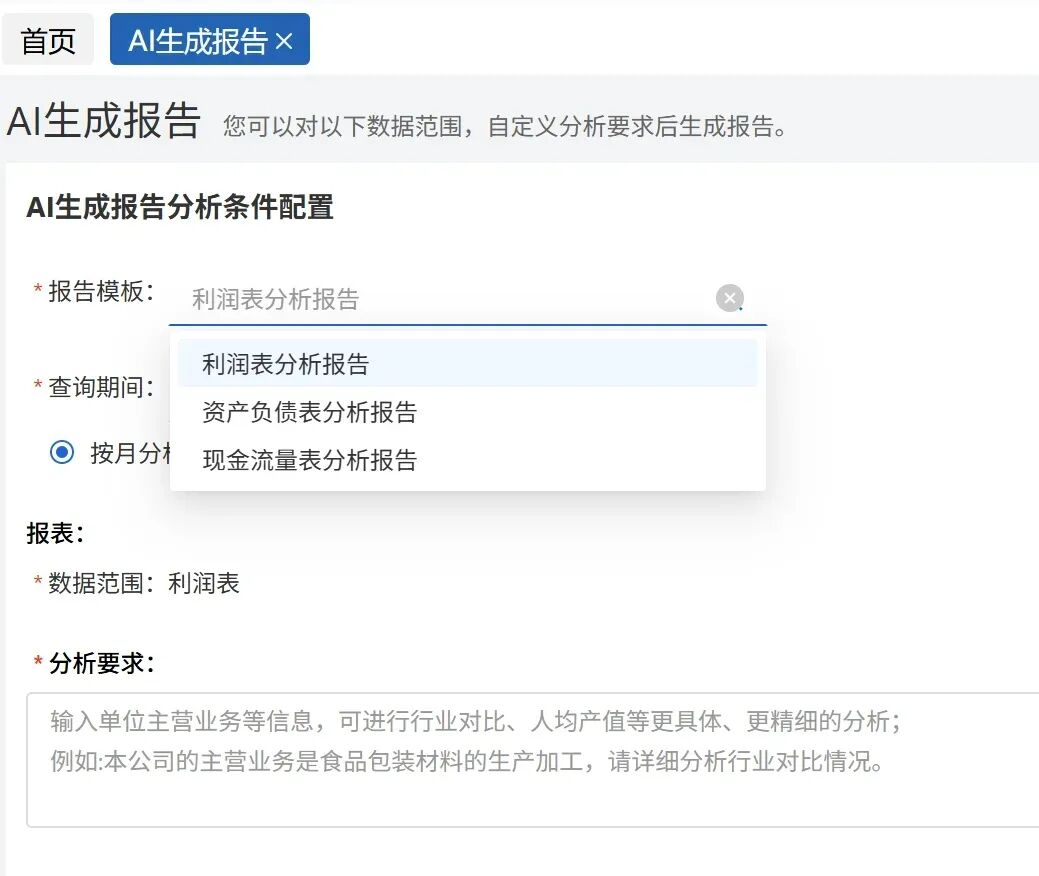The image size is (1039, 876).
Task: Switch to the 首页 tab
Action: (48, 41)
